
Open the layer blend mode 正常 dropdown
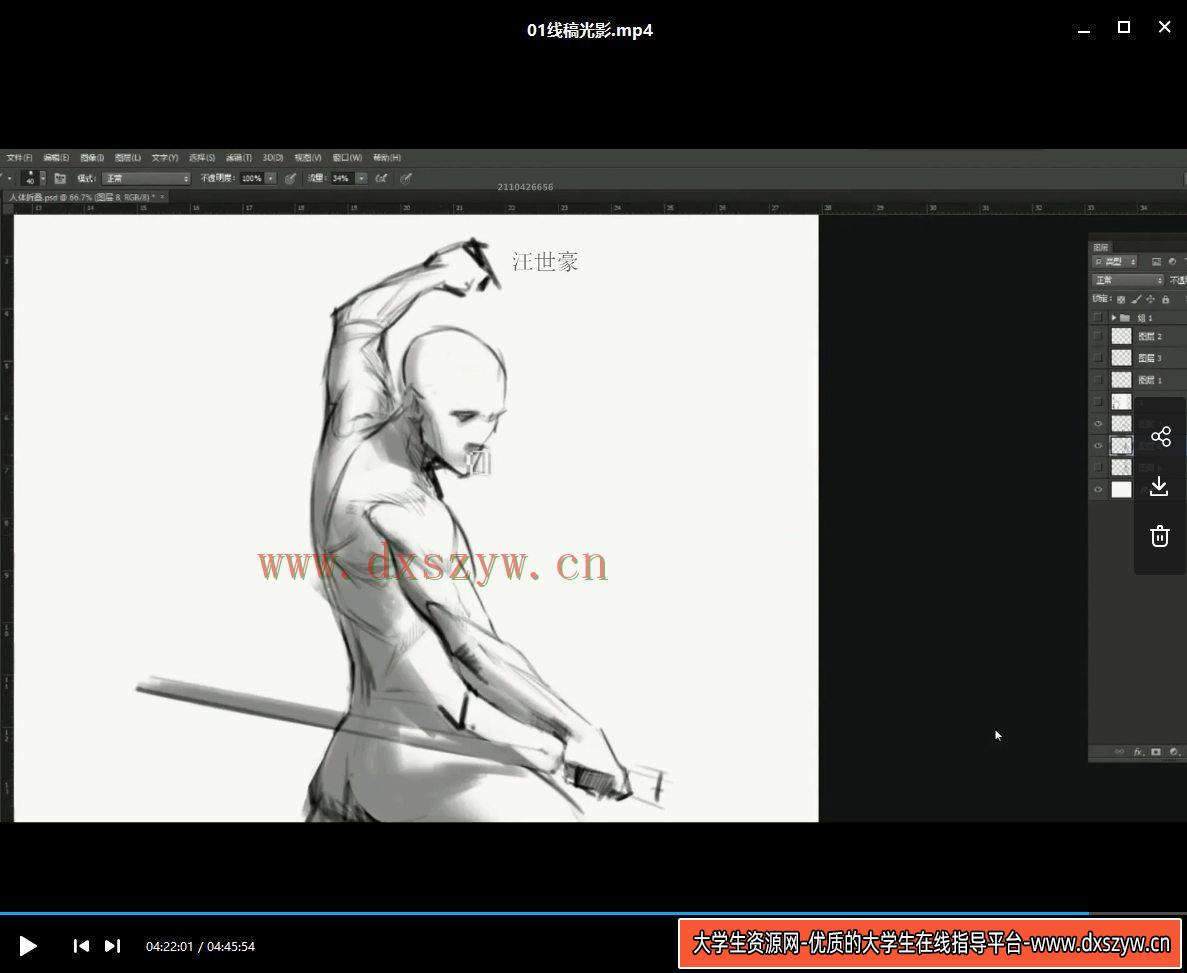click(x=1128, y=280)
